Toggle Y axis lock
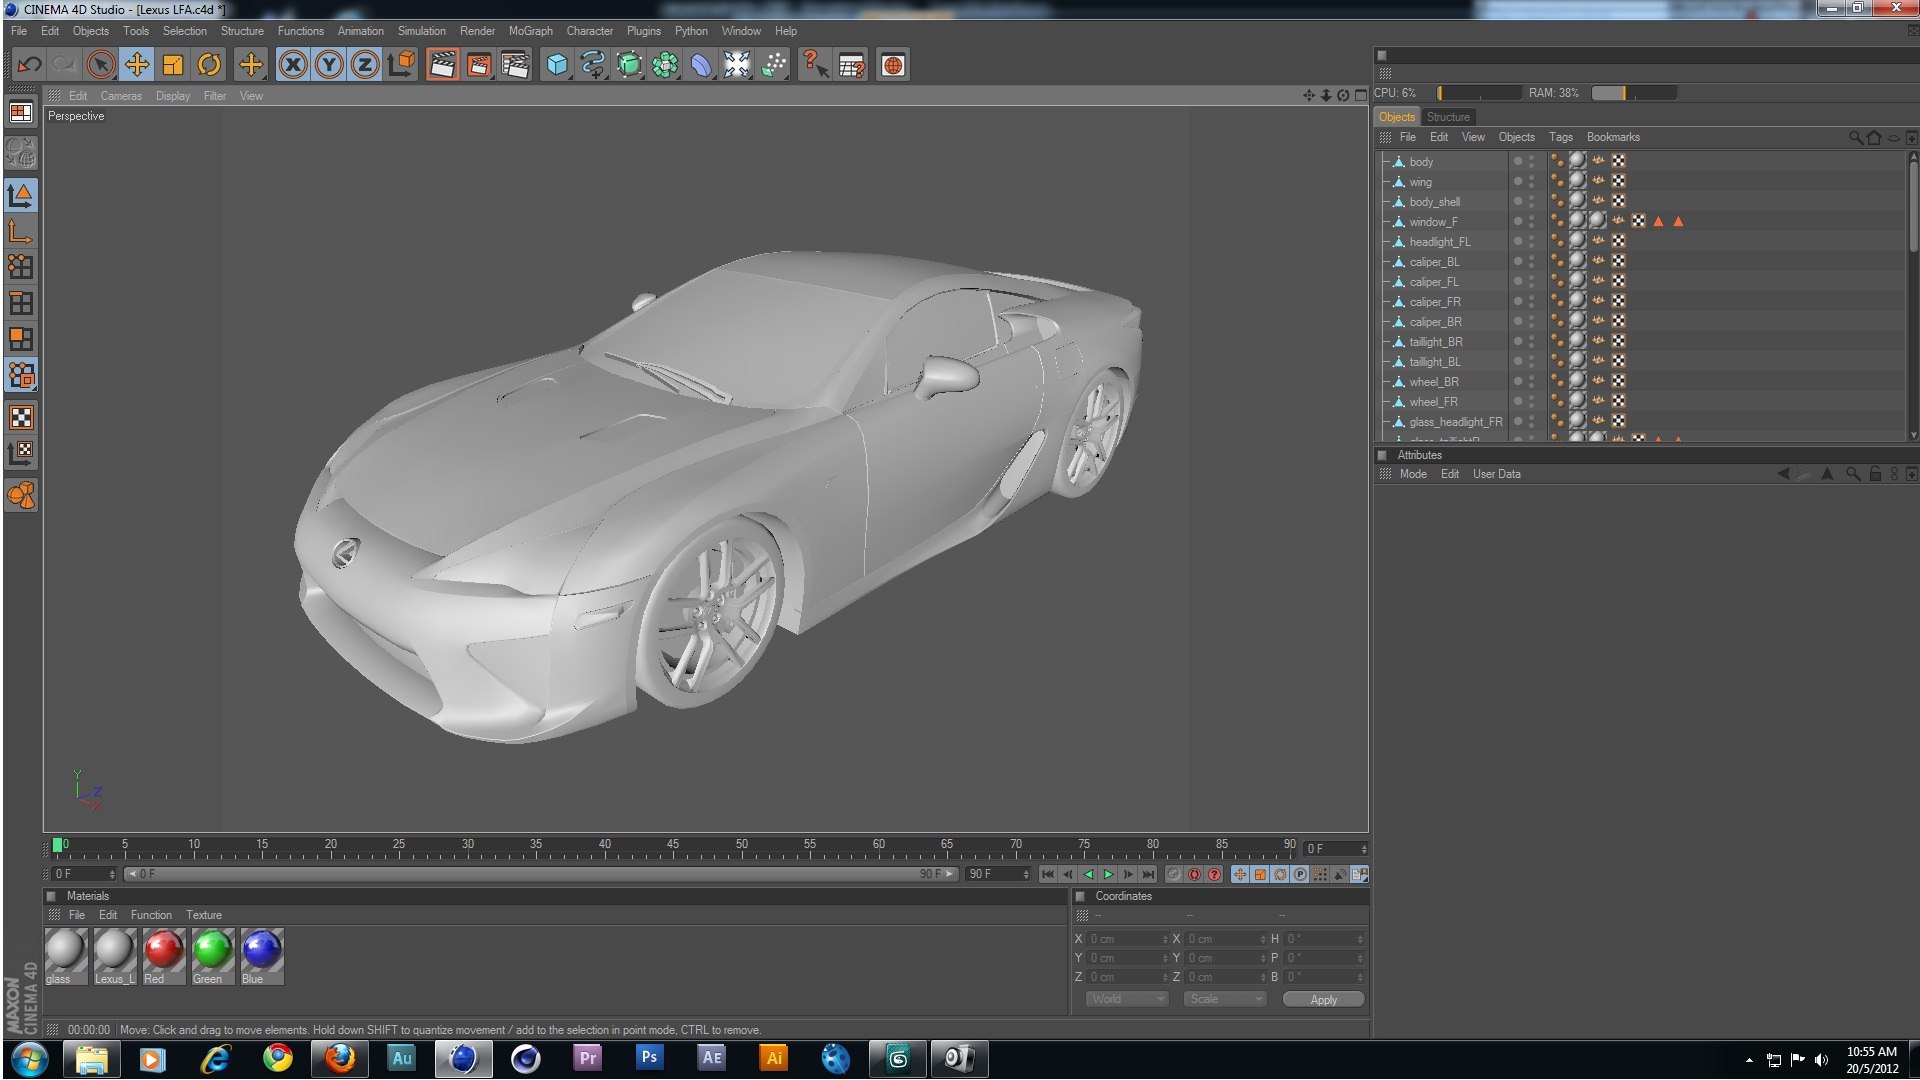1920x1080 pixels. click(329, 65)
